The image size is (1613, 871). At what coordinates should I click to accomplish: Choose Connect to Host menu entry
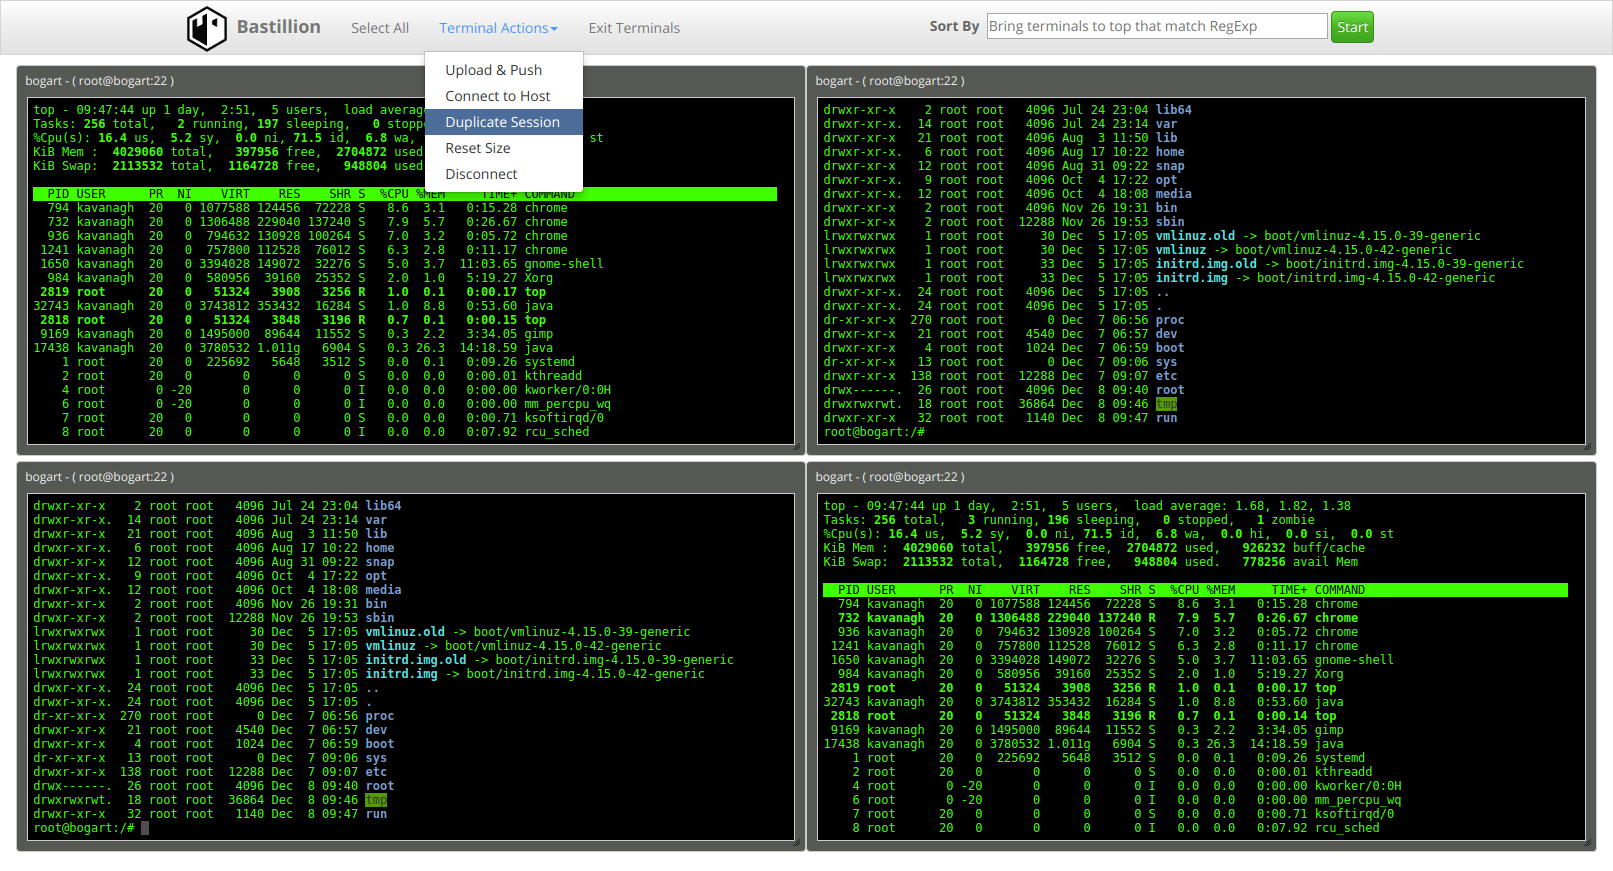[504, 96]
